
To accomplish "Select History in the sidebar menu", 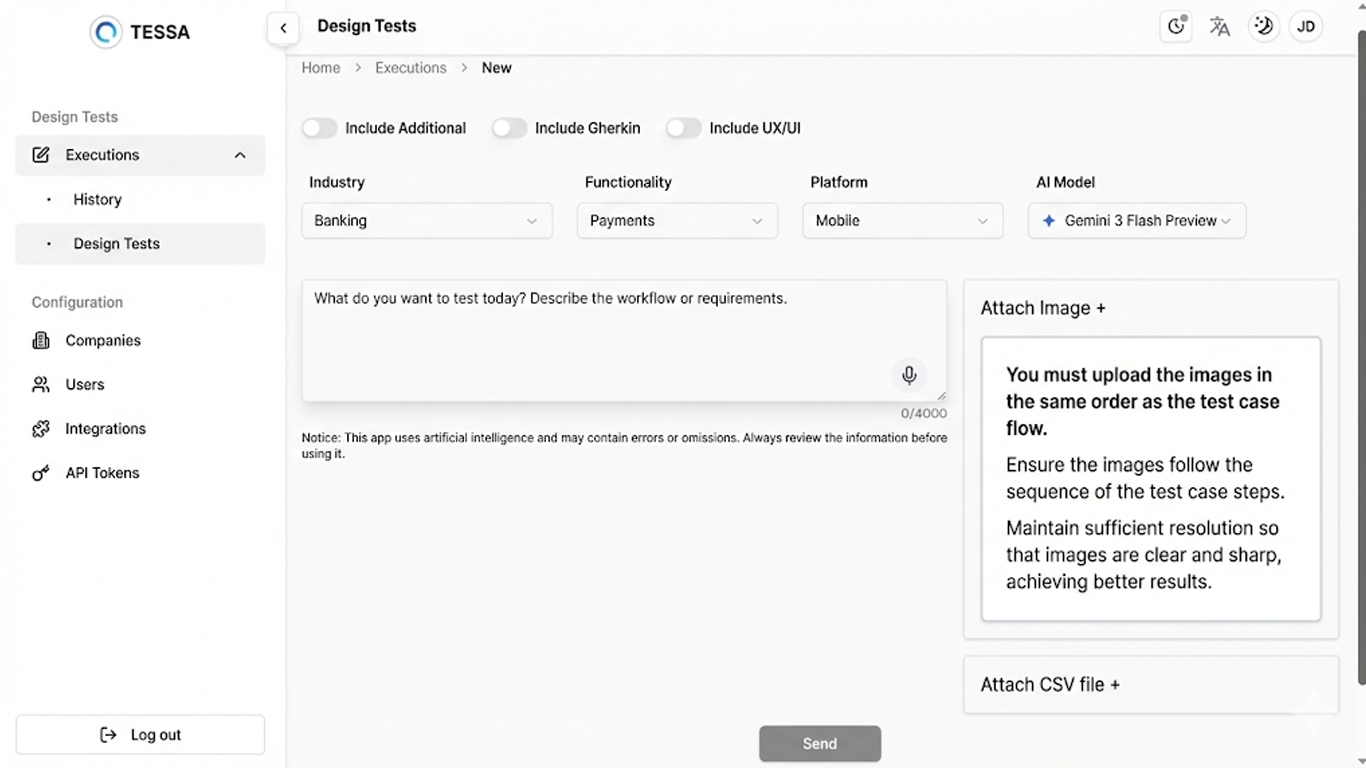I will coord(97,200).
